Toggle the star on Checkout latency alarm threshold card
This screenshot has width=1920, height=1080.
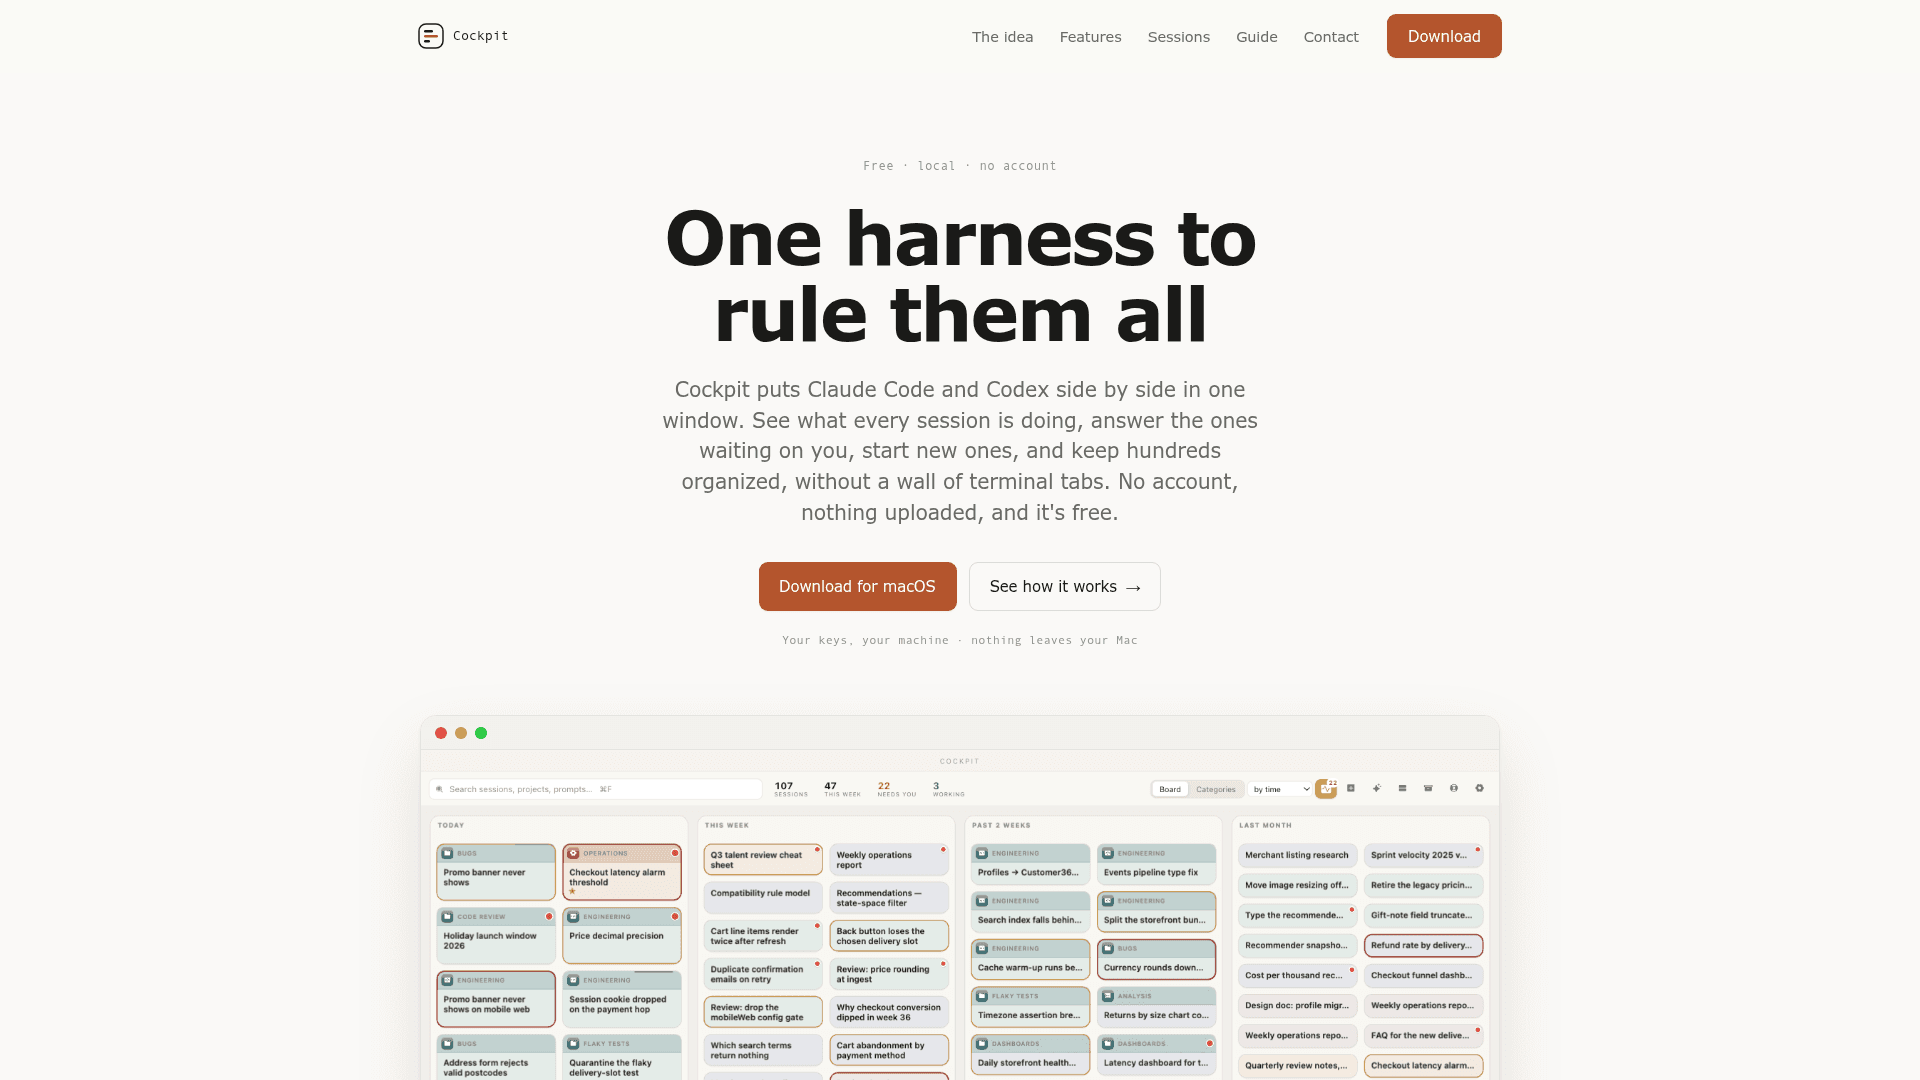click(572, 892)
